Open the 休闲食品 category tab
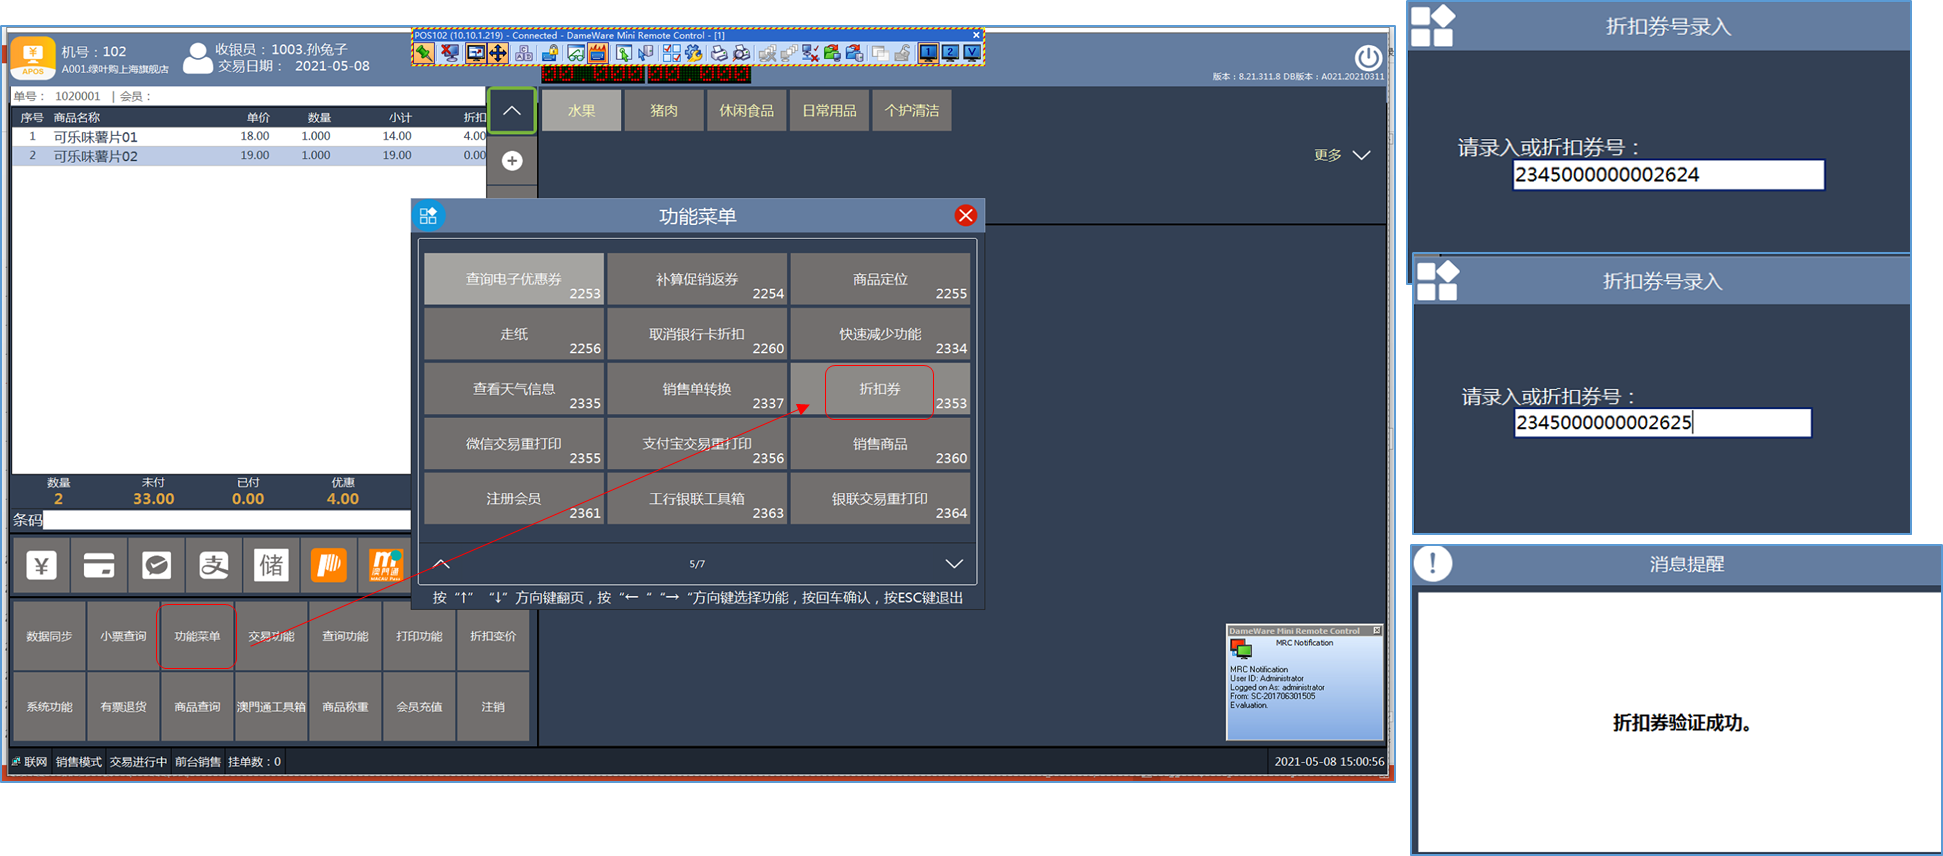 (x=746, y=111)
